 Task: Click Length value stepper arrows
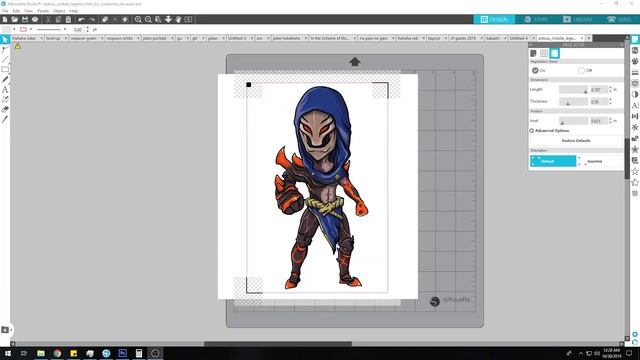tap(610, 89)
